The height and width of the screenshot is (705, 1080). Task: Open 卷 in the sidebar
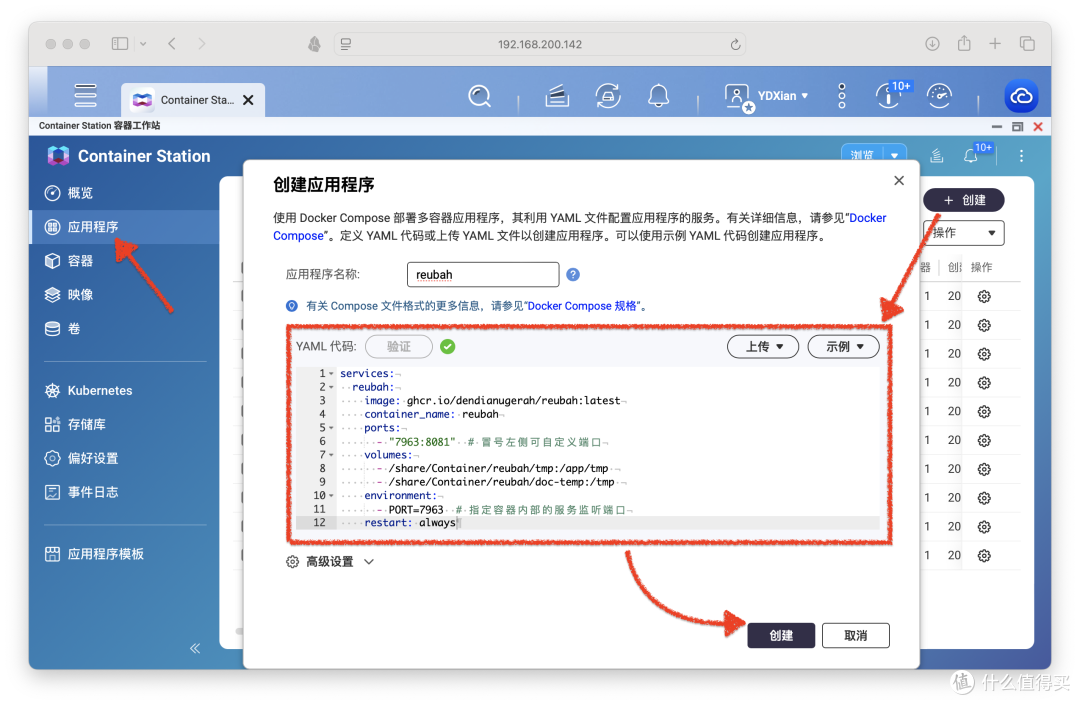click(x=124, y=328)
